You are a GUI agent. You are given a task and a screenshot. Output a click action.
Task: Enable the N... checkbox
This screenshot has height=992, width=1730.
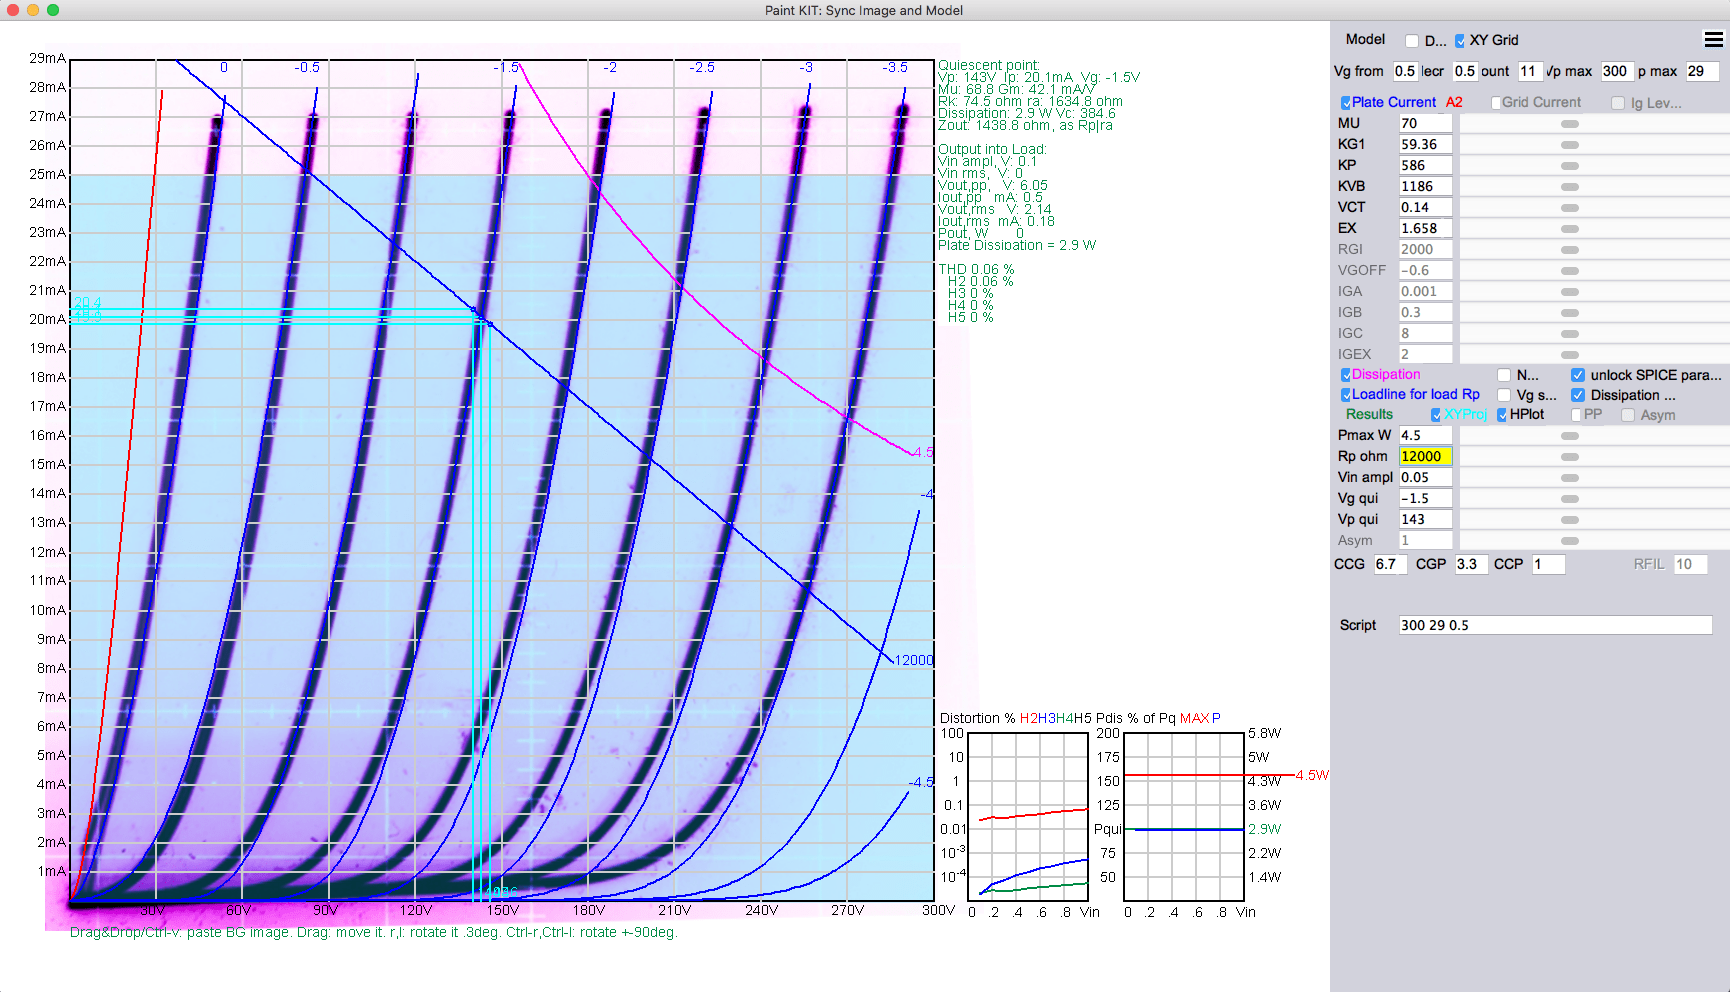point(1504,375)
